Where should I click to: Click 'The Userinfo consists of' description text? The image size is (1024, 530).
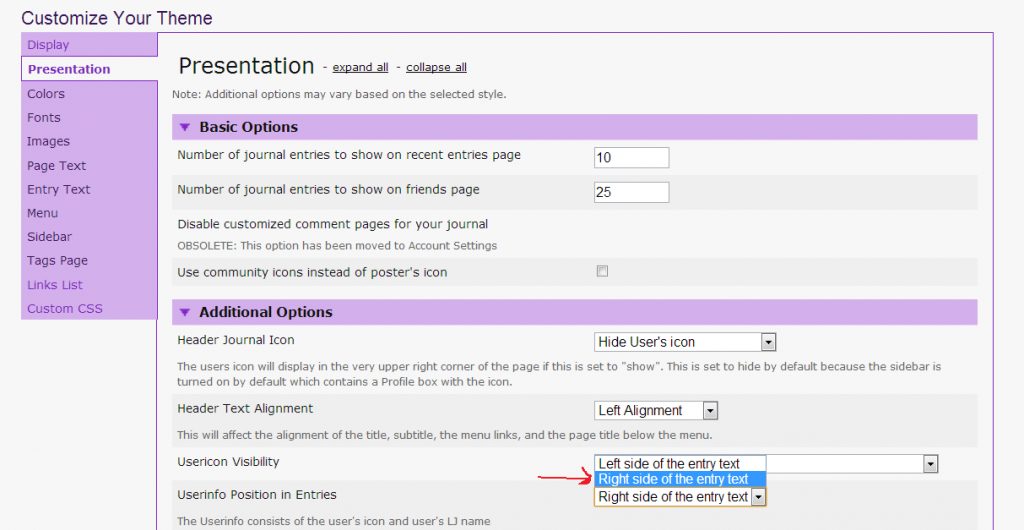click(x=334, y=522)
